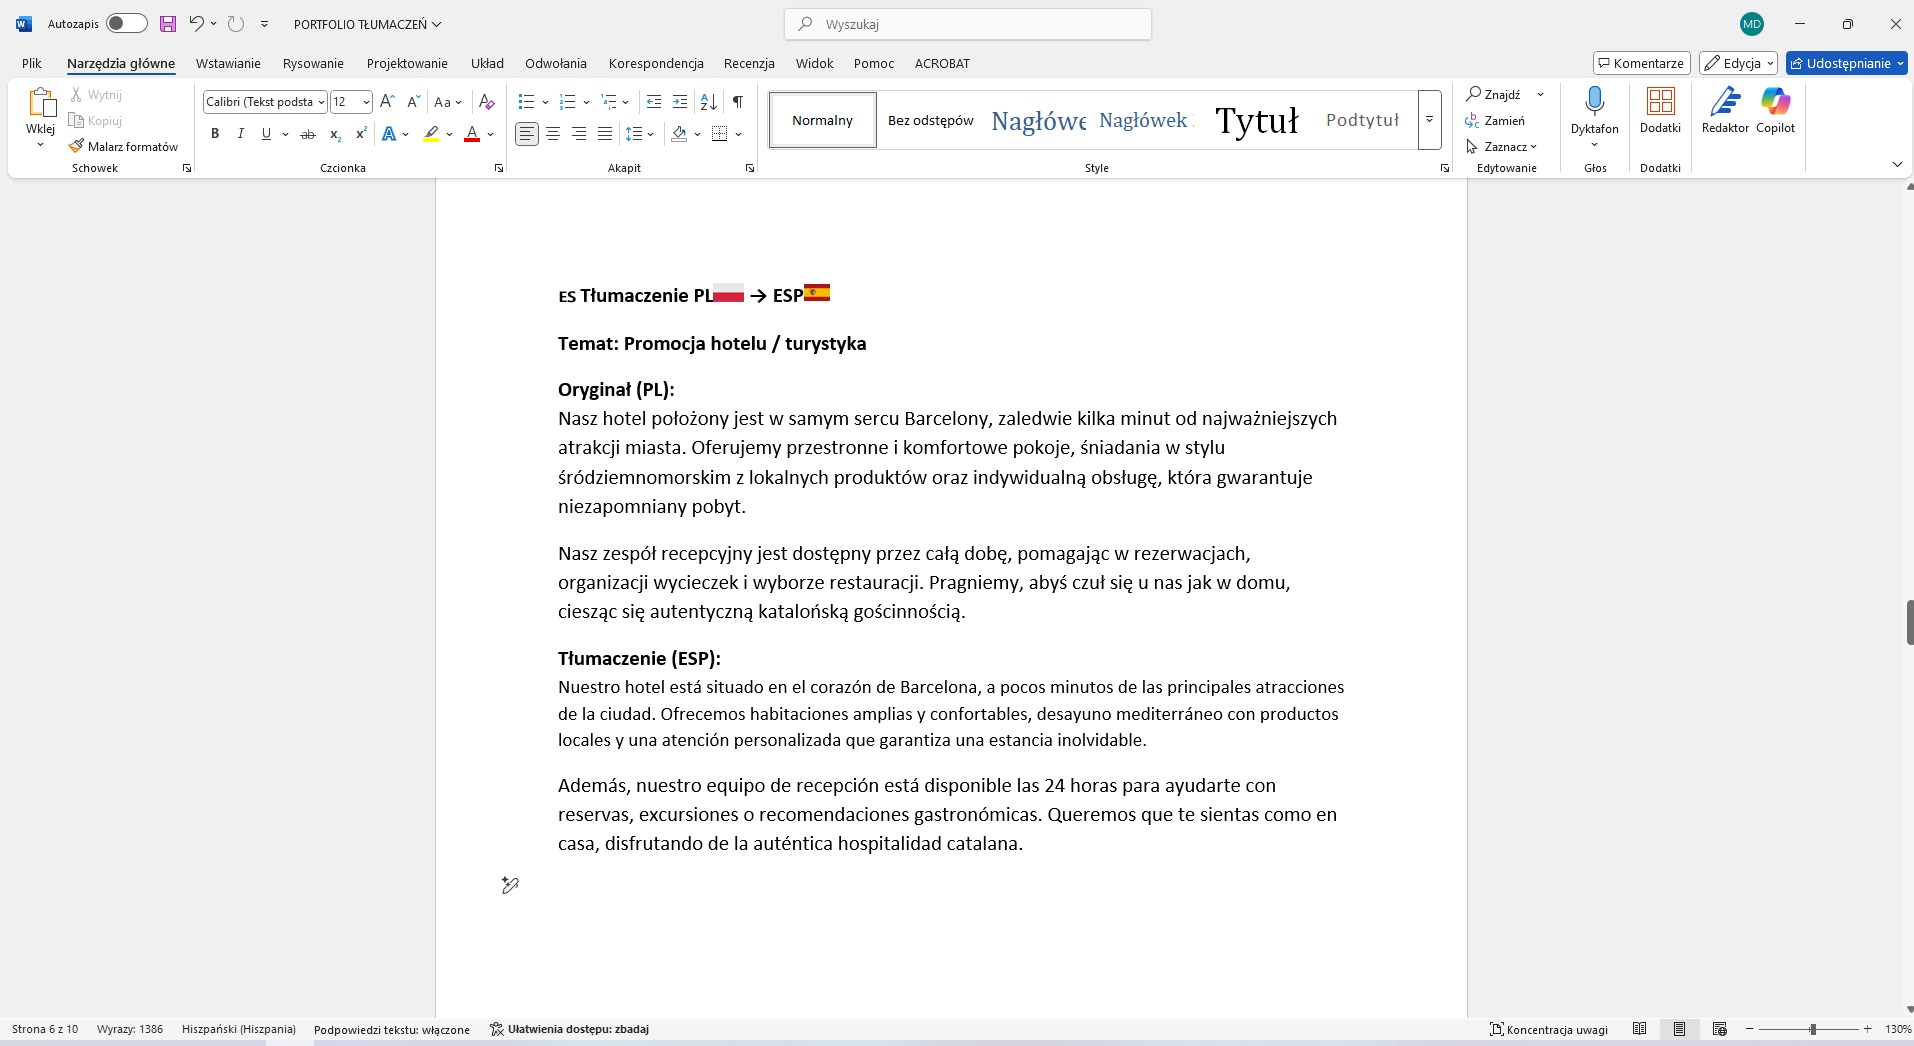Apply superscript formatting
The width and height of the screenshot is (1914, 1046).
(361, 134)
